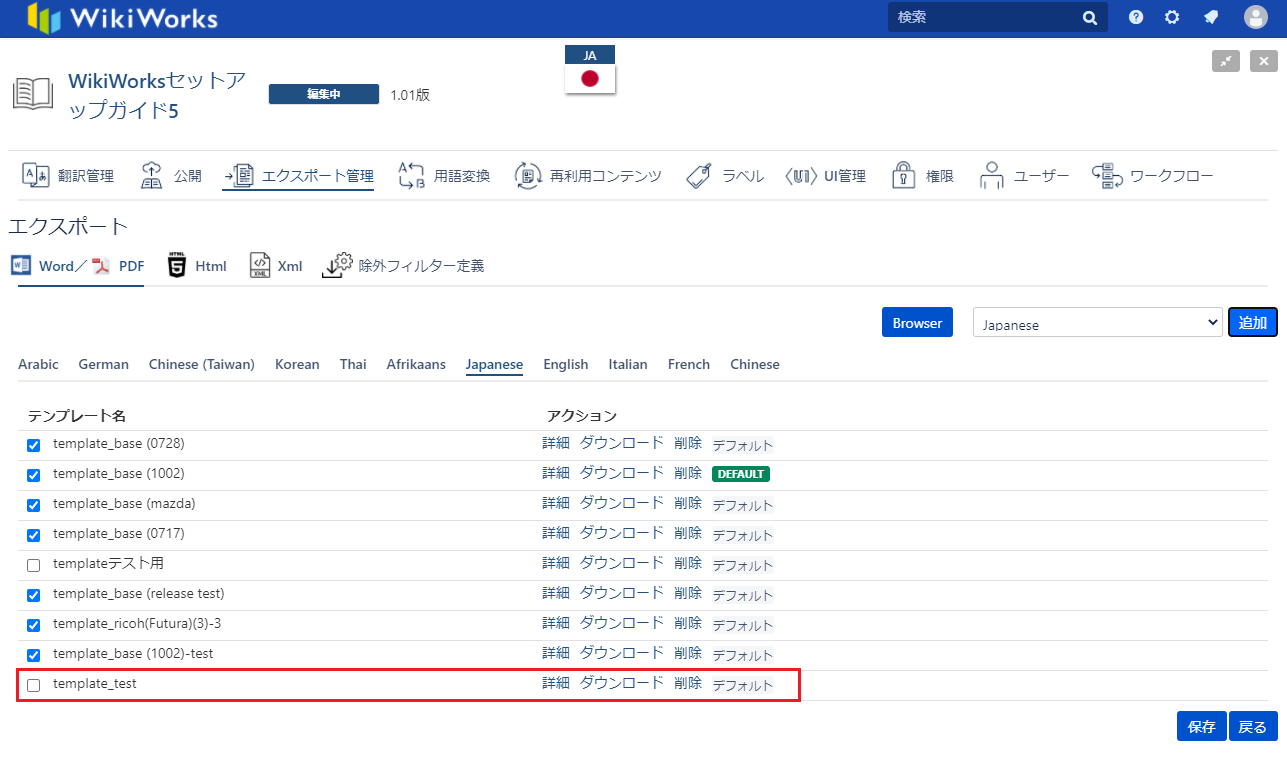The width and height of the screenshot is (1287, 757).
Task: Click 削除 for template_base (0717)
Action: (x=688, y=533)
